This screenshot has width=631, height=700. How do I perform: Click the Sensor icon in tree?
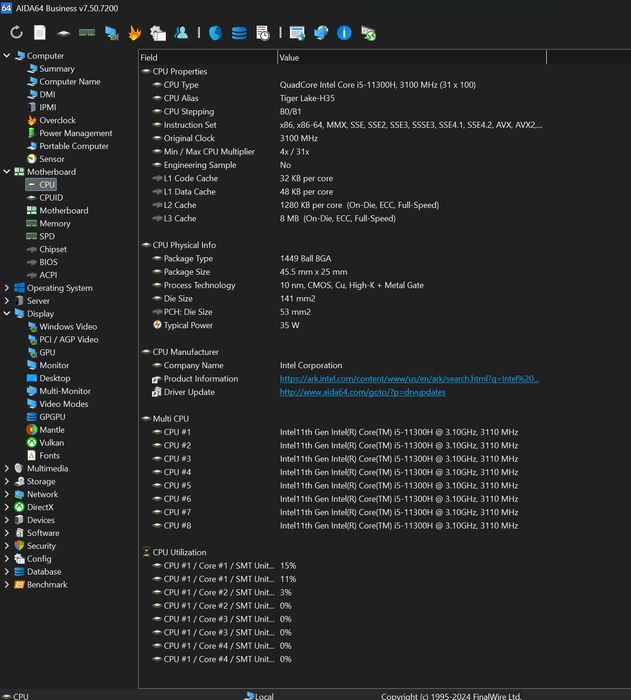click(x=32, y=158)
